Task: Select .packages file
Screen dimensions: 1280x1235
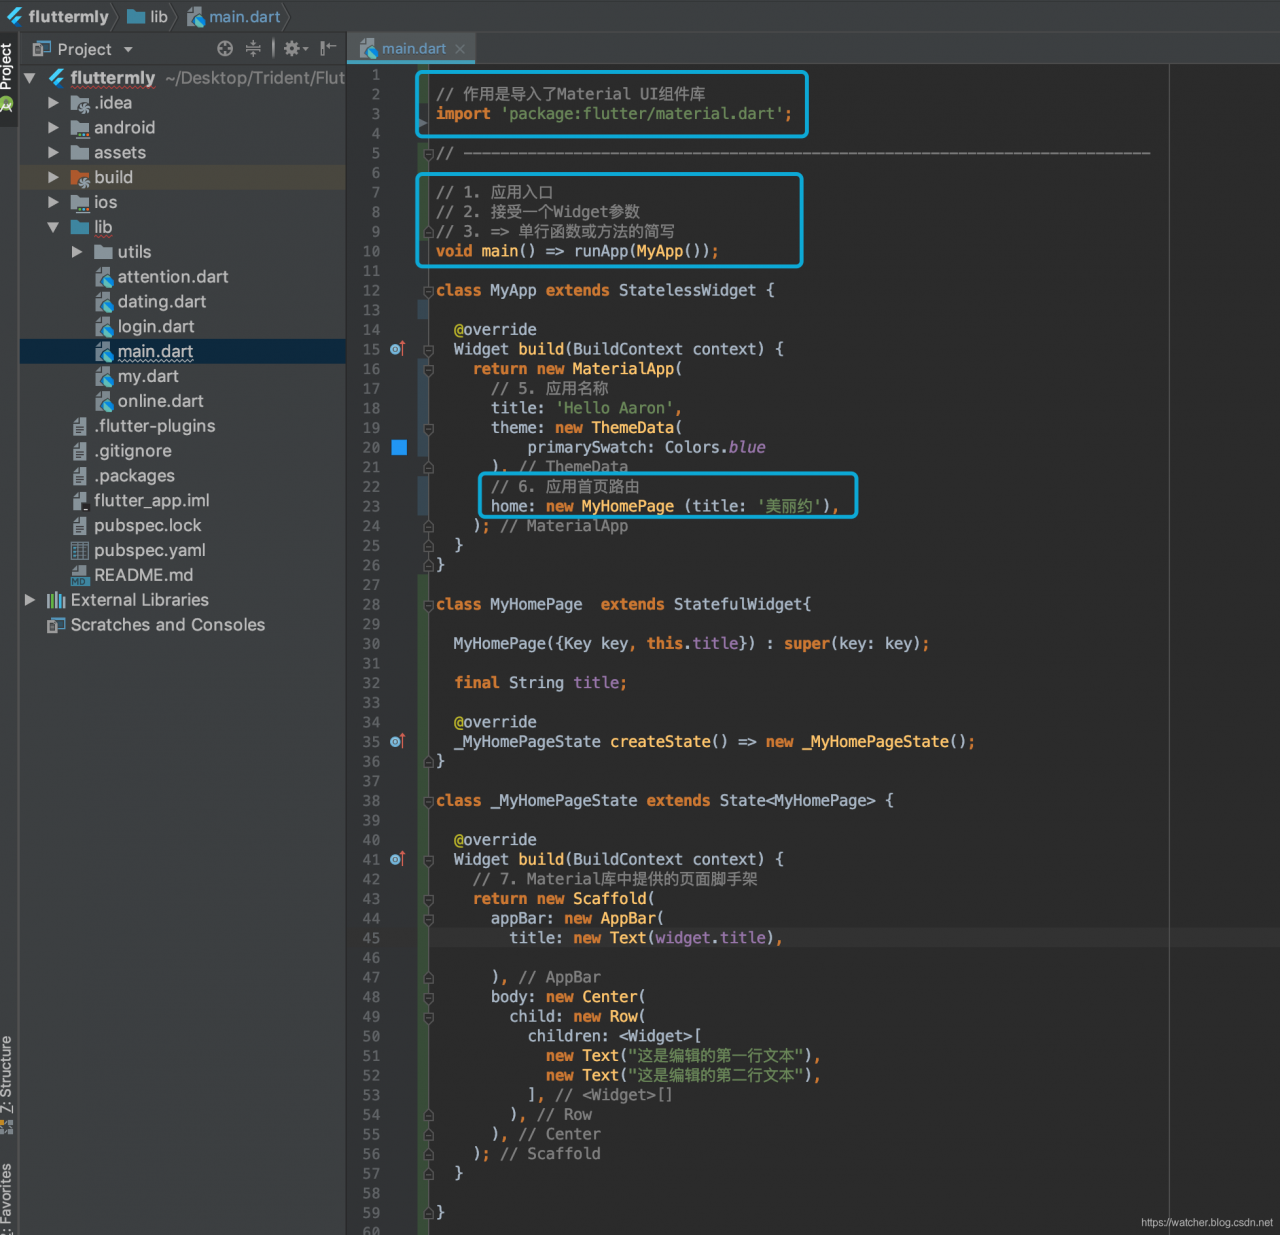Action: (134, 476)
